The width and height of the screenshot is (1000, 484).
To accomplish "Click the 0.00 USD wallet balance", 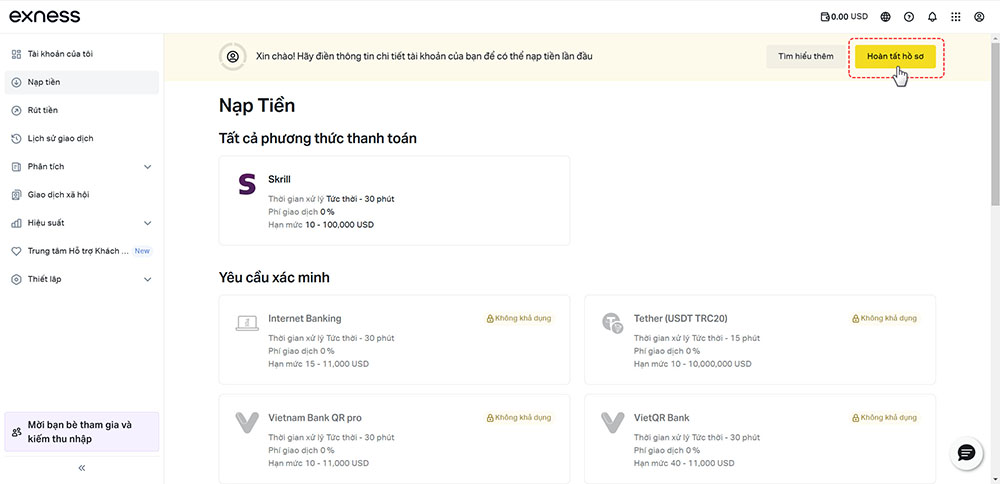I will pyautogui.click(x=844, y=17).
